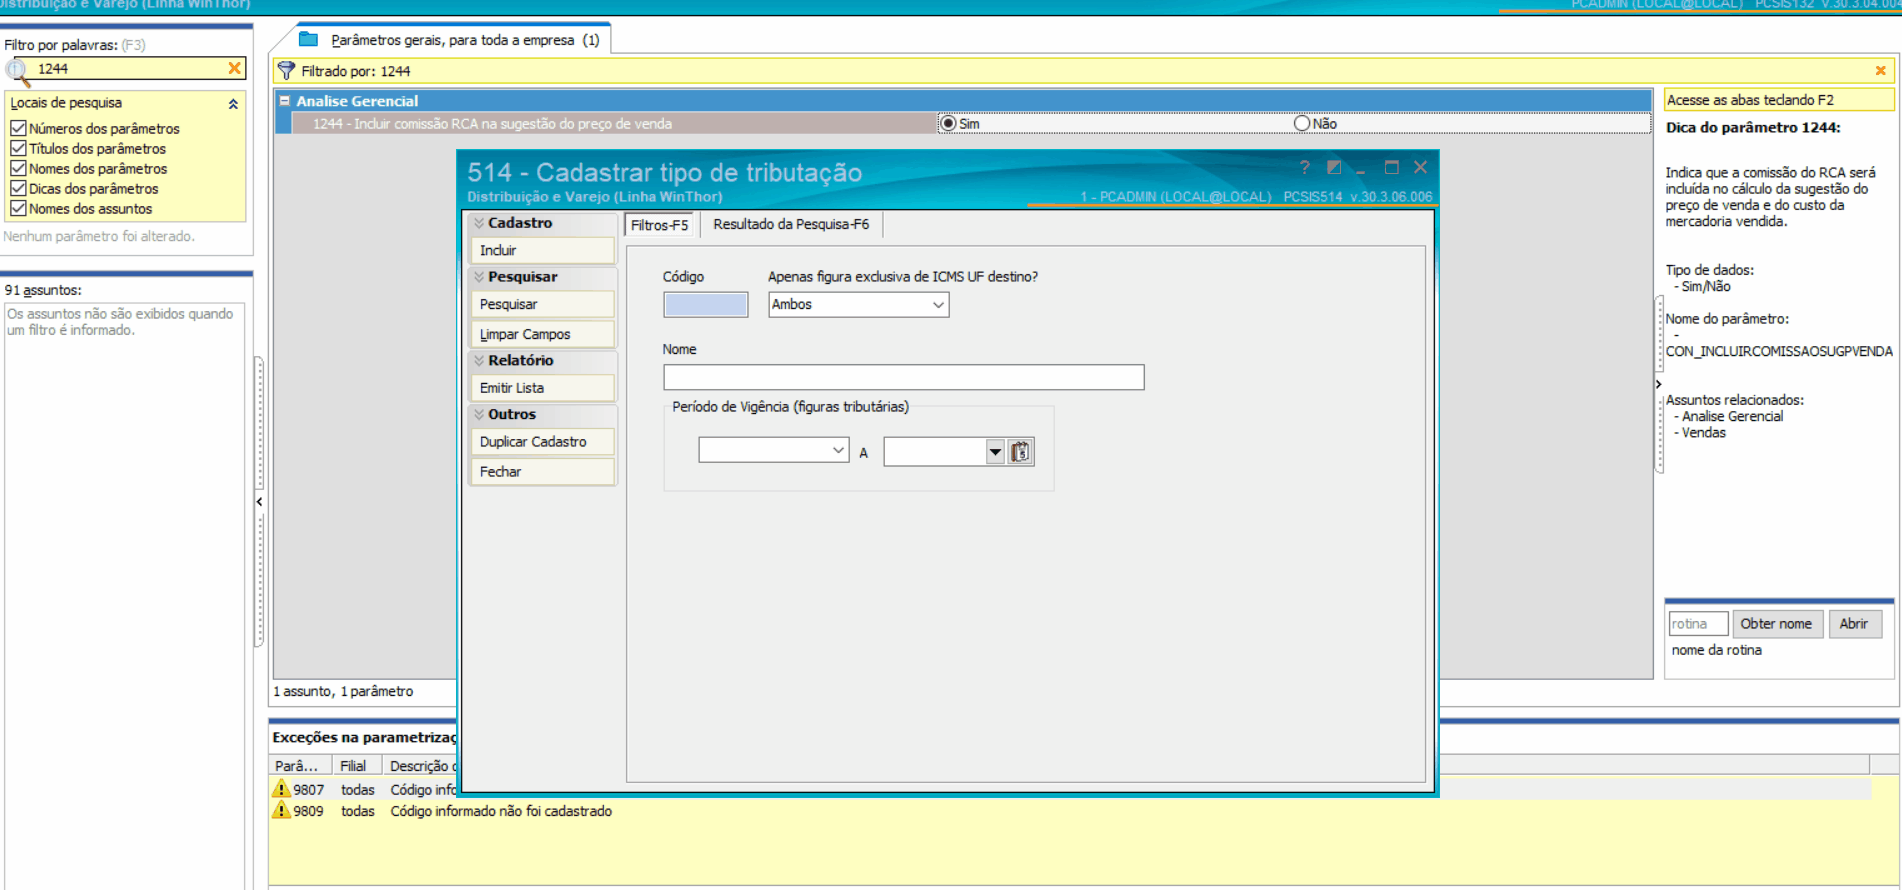Viewport: 1902px width, 890px height.
Task: Open the calendar icon in Período de Vigência
Action: coord(1020,452)
